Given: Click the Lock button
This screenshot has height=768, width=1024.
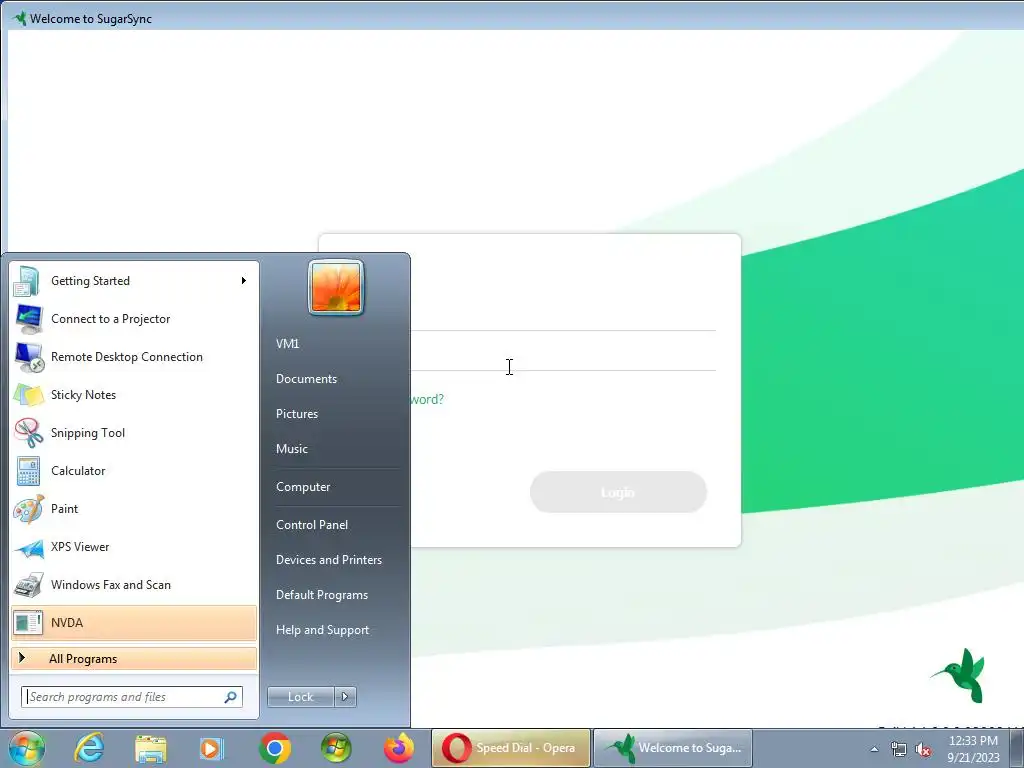Looking at the screenshot, I should point(301,697).
